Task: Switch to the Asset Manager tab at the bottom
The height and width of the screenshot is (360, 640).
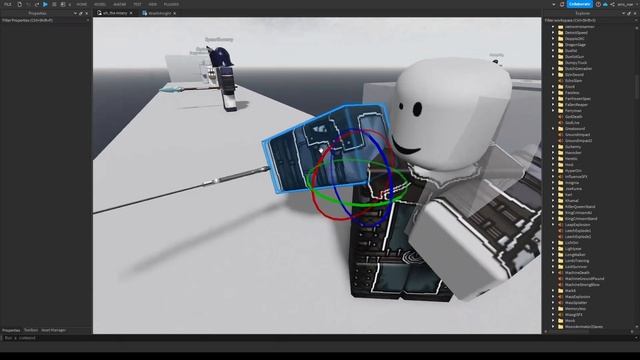Action: coord(53,330)
